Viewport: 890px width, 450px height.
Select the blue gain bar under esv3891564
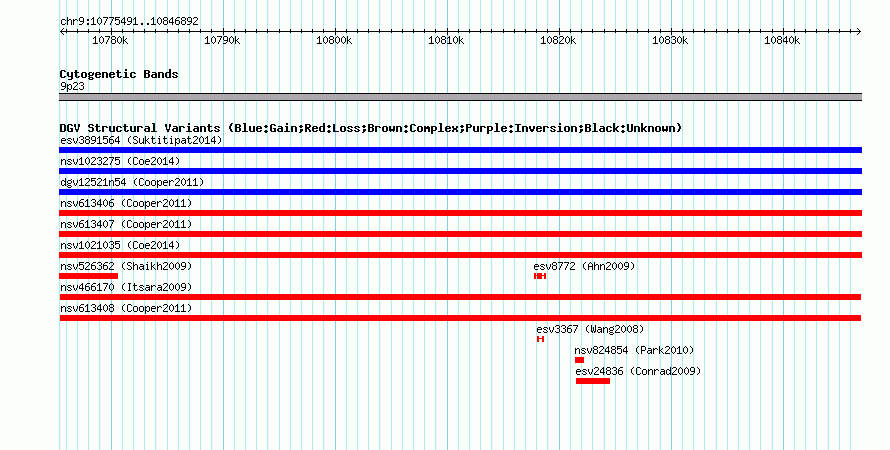coord(460,150)
